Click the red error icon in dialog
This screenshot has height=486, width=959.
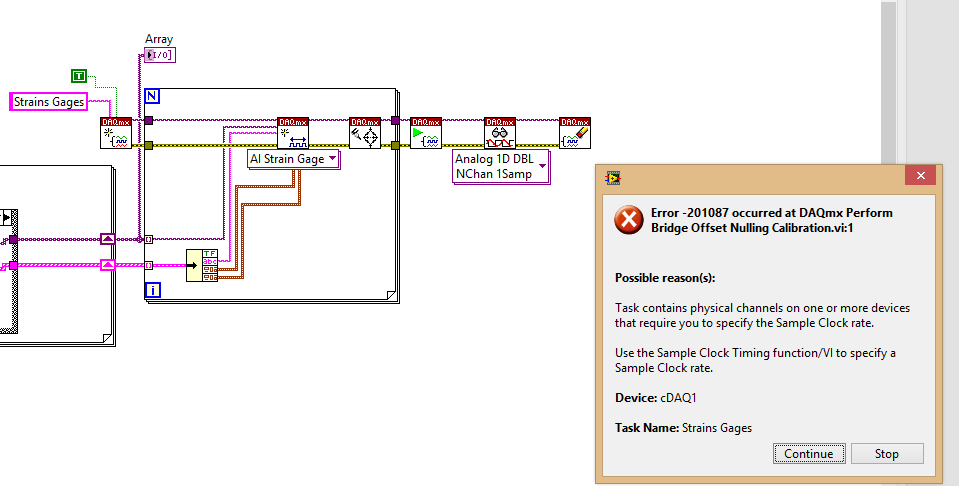coord(629,220)
